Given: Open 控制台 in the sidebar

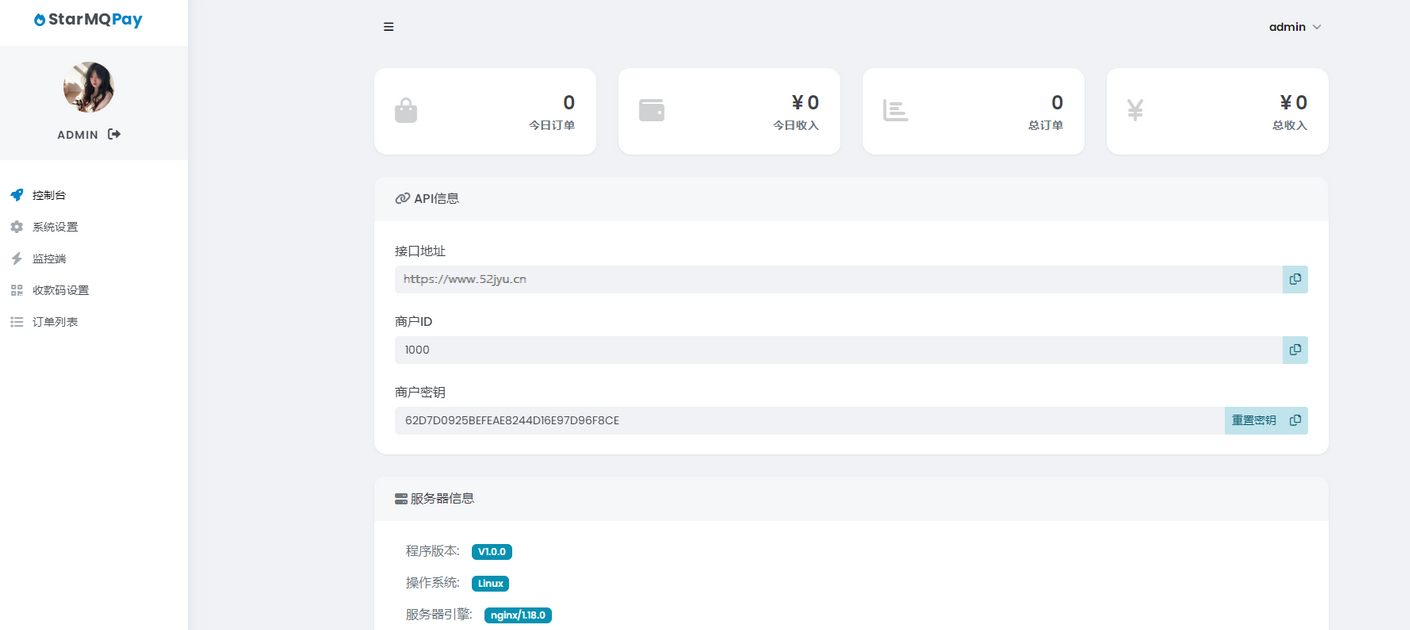Looking at the screenshot, I should click(x=49, y=195).
